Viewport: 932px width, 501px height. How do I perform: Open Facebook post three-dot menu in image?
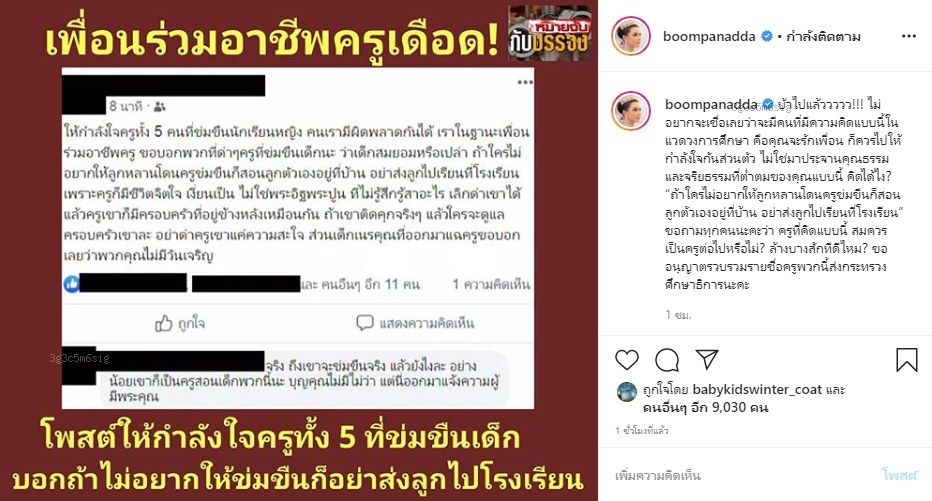(525, 82)
